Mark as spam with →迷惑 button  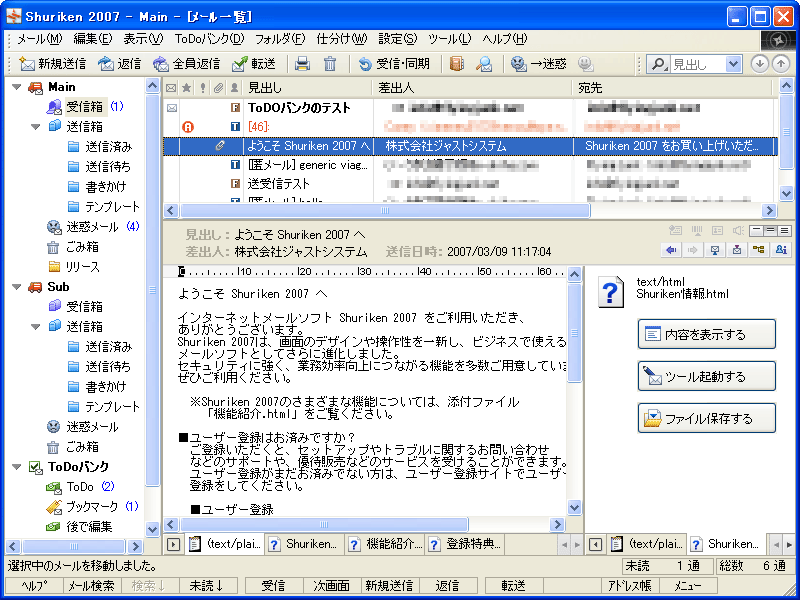pos(539,64)
